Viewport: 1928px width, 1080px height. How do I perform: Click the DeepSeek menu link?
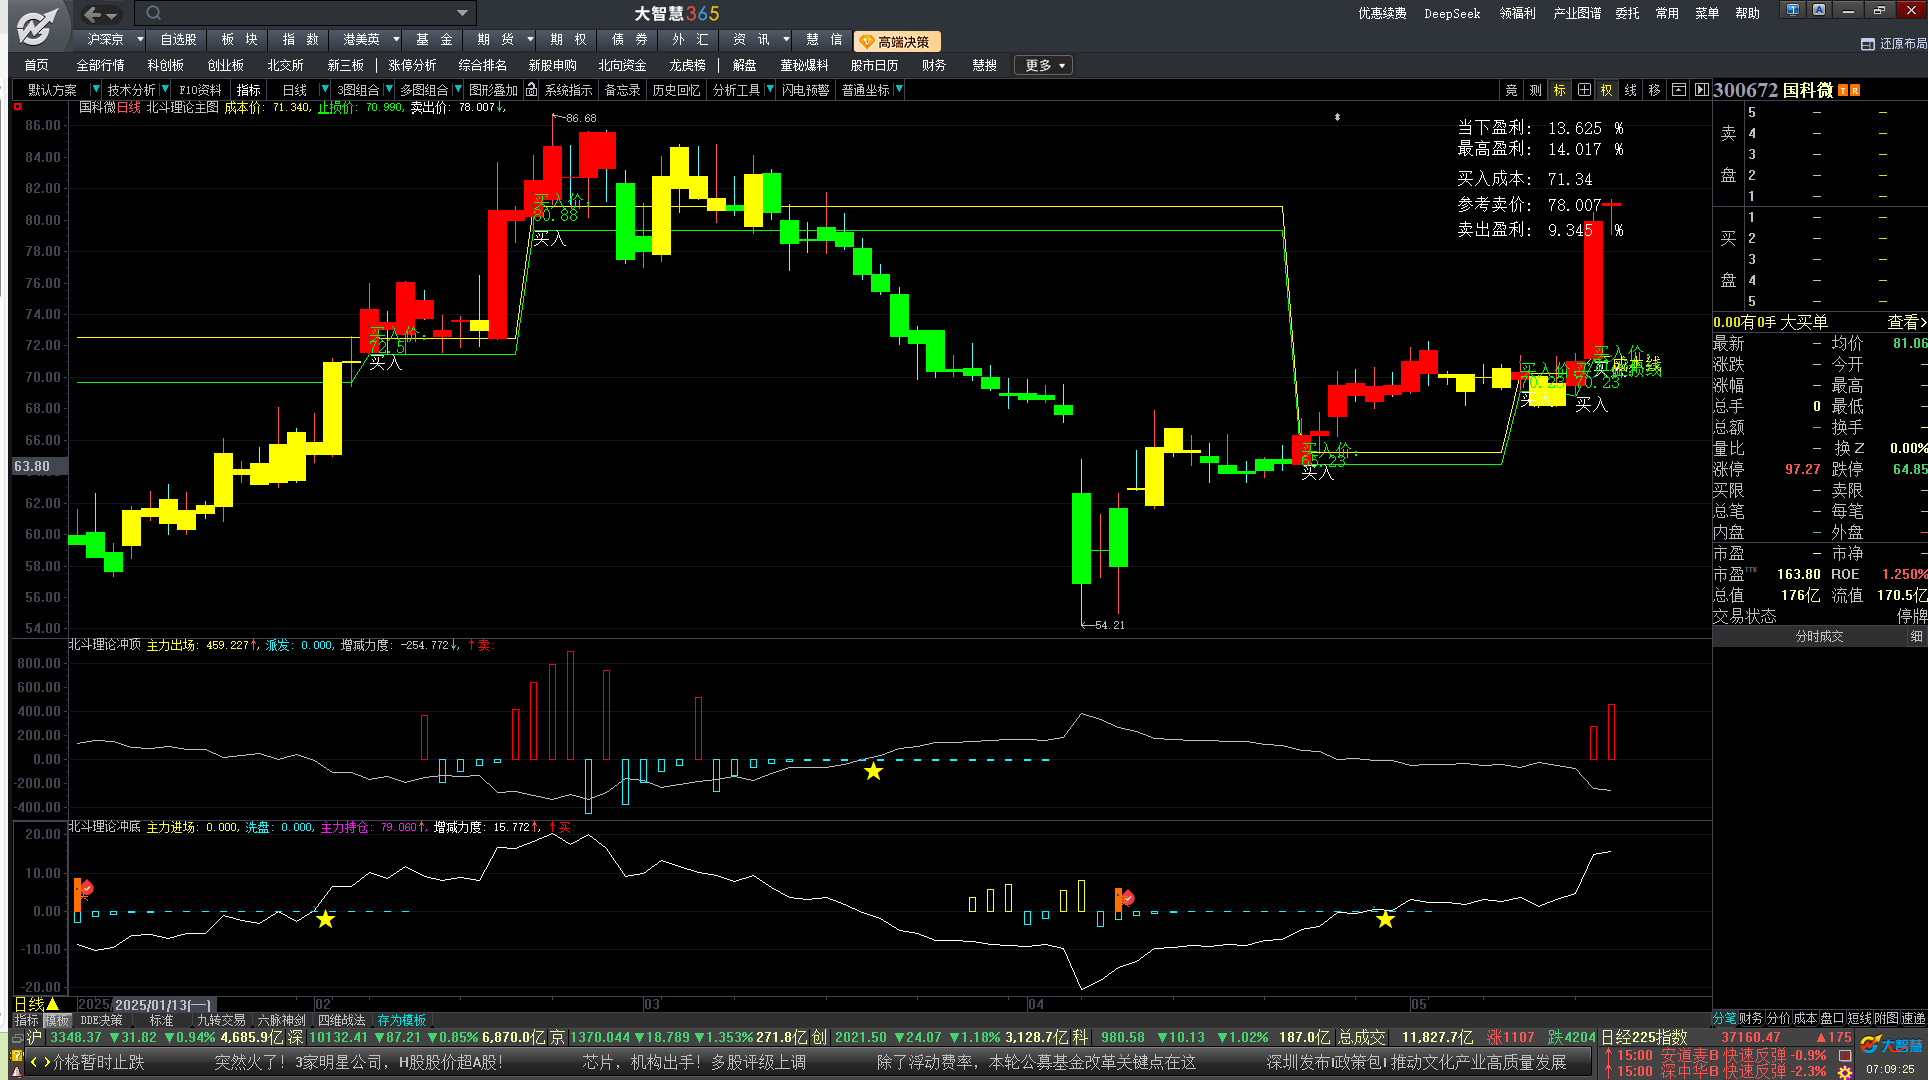pyautogui.click(x=1452, y=14)
